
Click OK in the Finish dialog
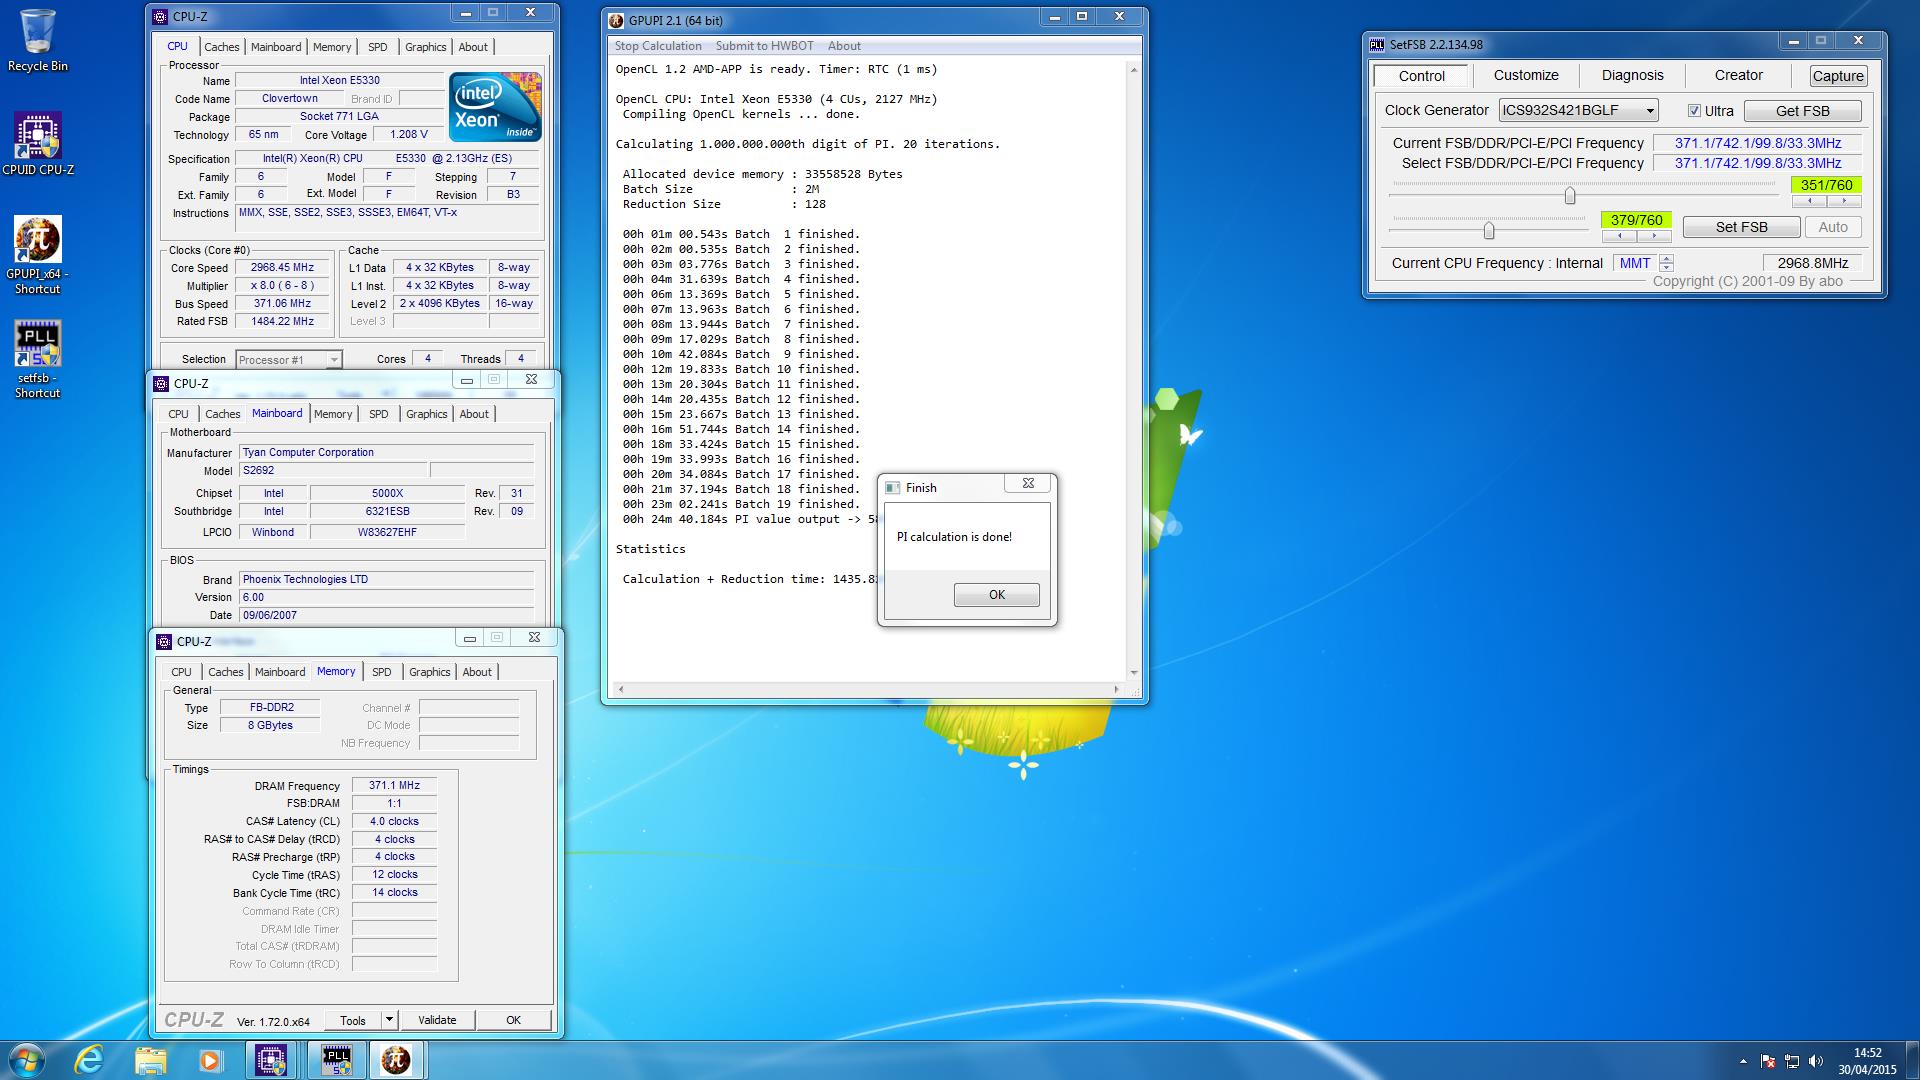(997, 595)
